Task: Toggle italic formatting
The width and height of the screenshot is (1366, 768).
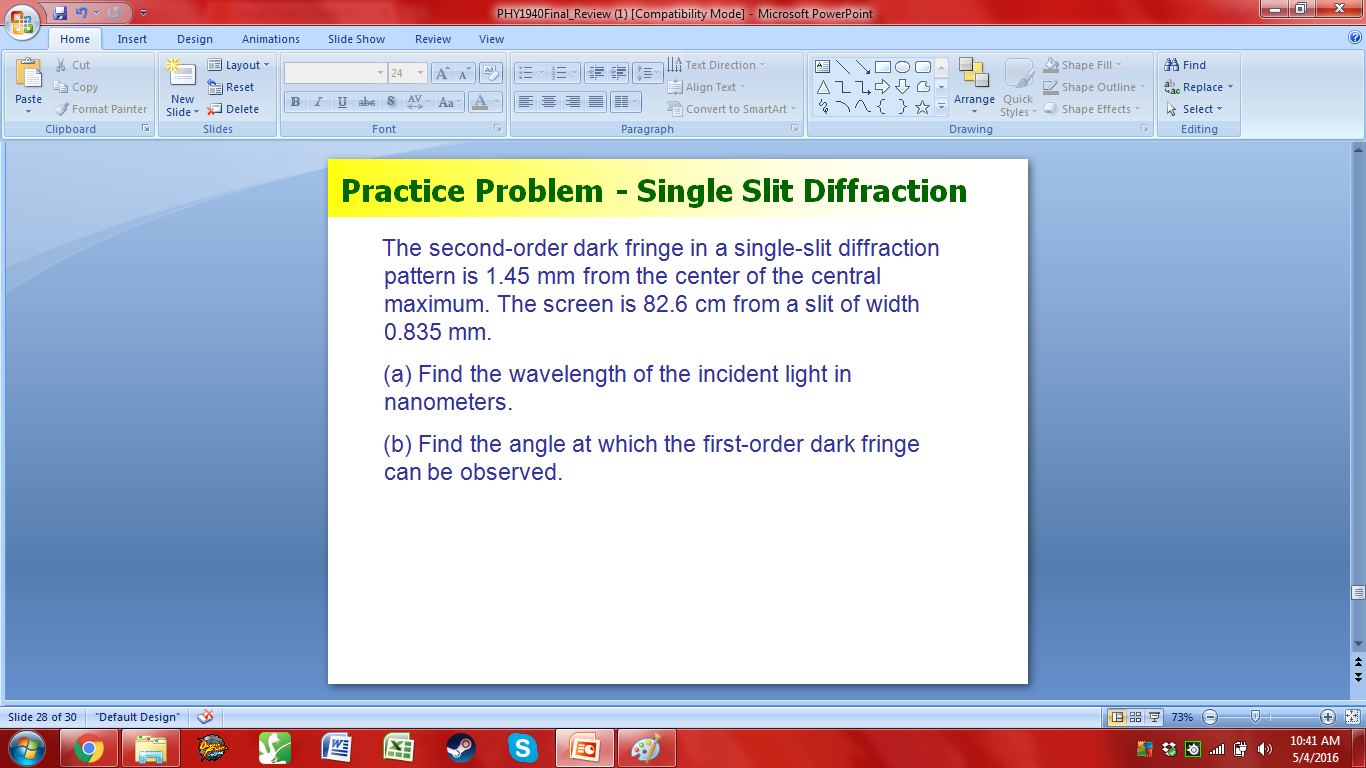Action: (317, 101)
